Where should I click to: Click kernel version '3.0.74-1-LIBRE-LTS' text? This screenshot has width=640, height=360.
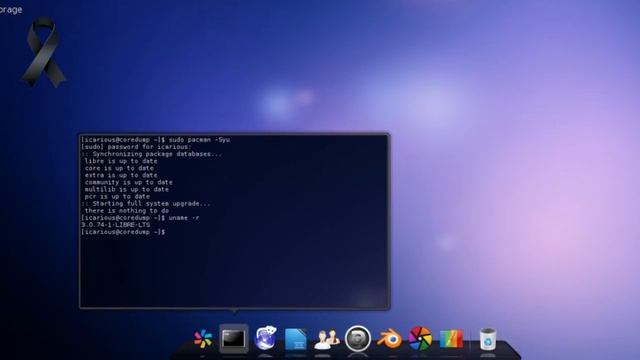(x=116, y=225)
